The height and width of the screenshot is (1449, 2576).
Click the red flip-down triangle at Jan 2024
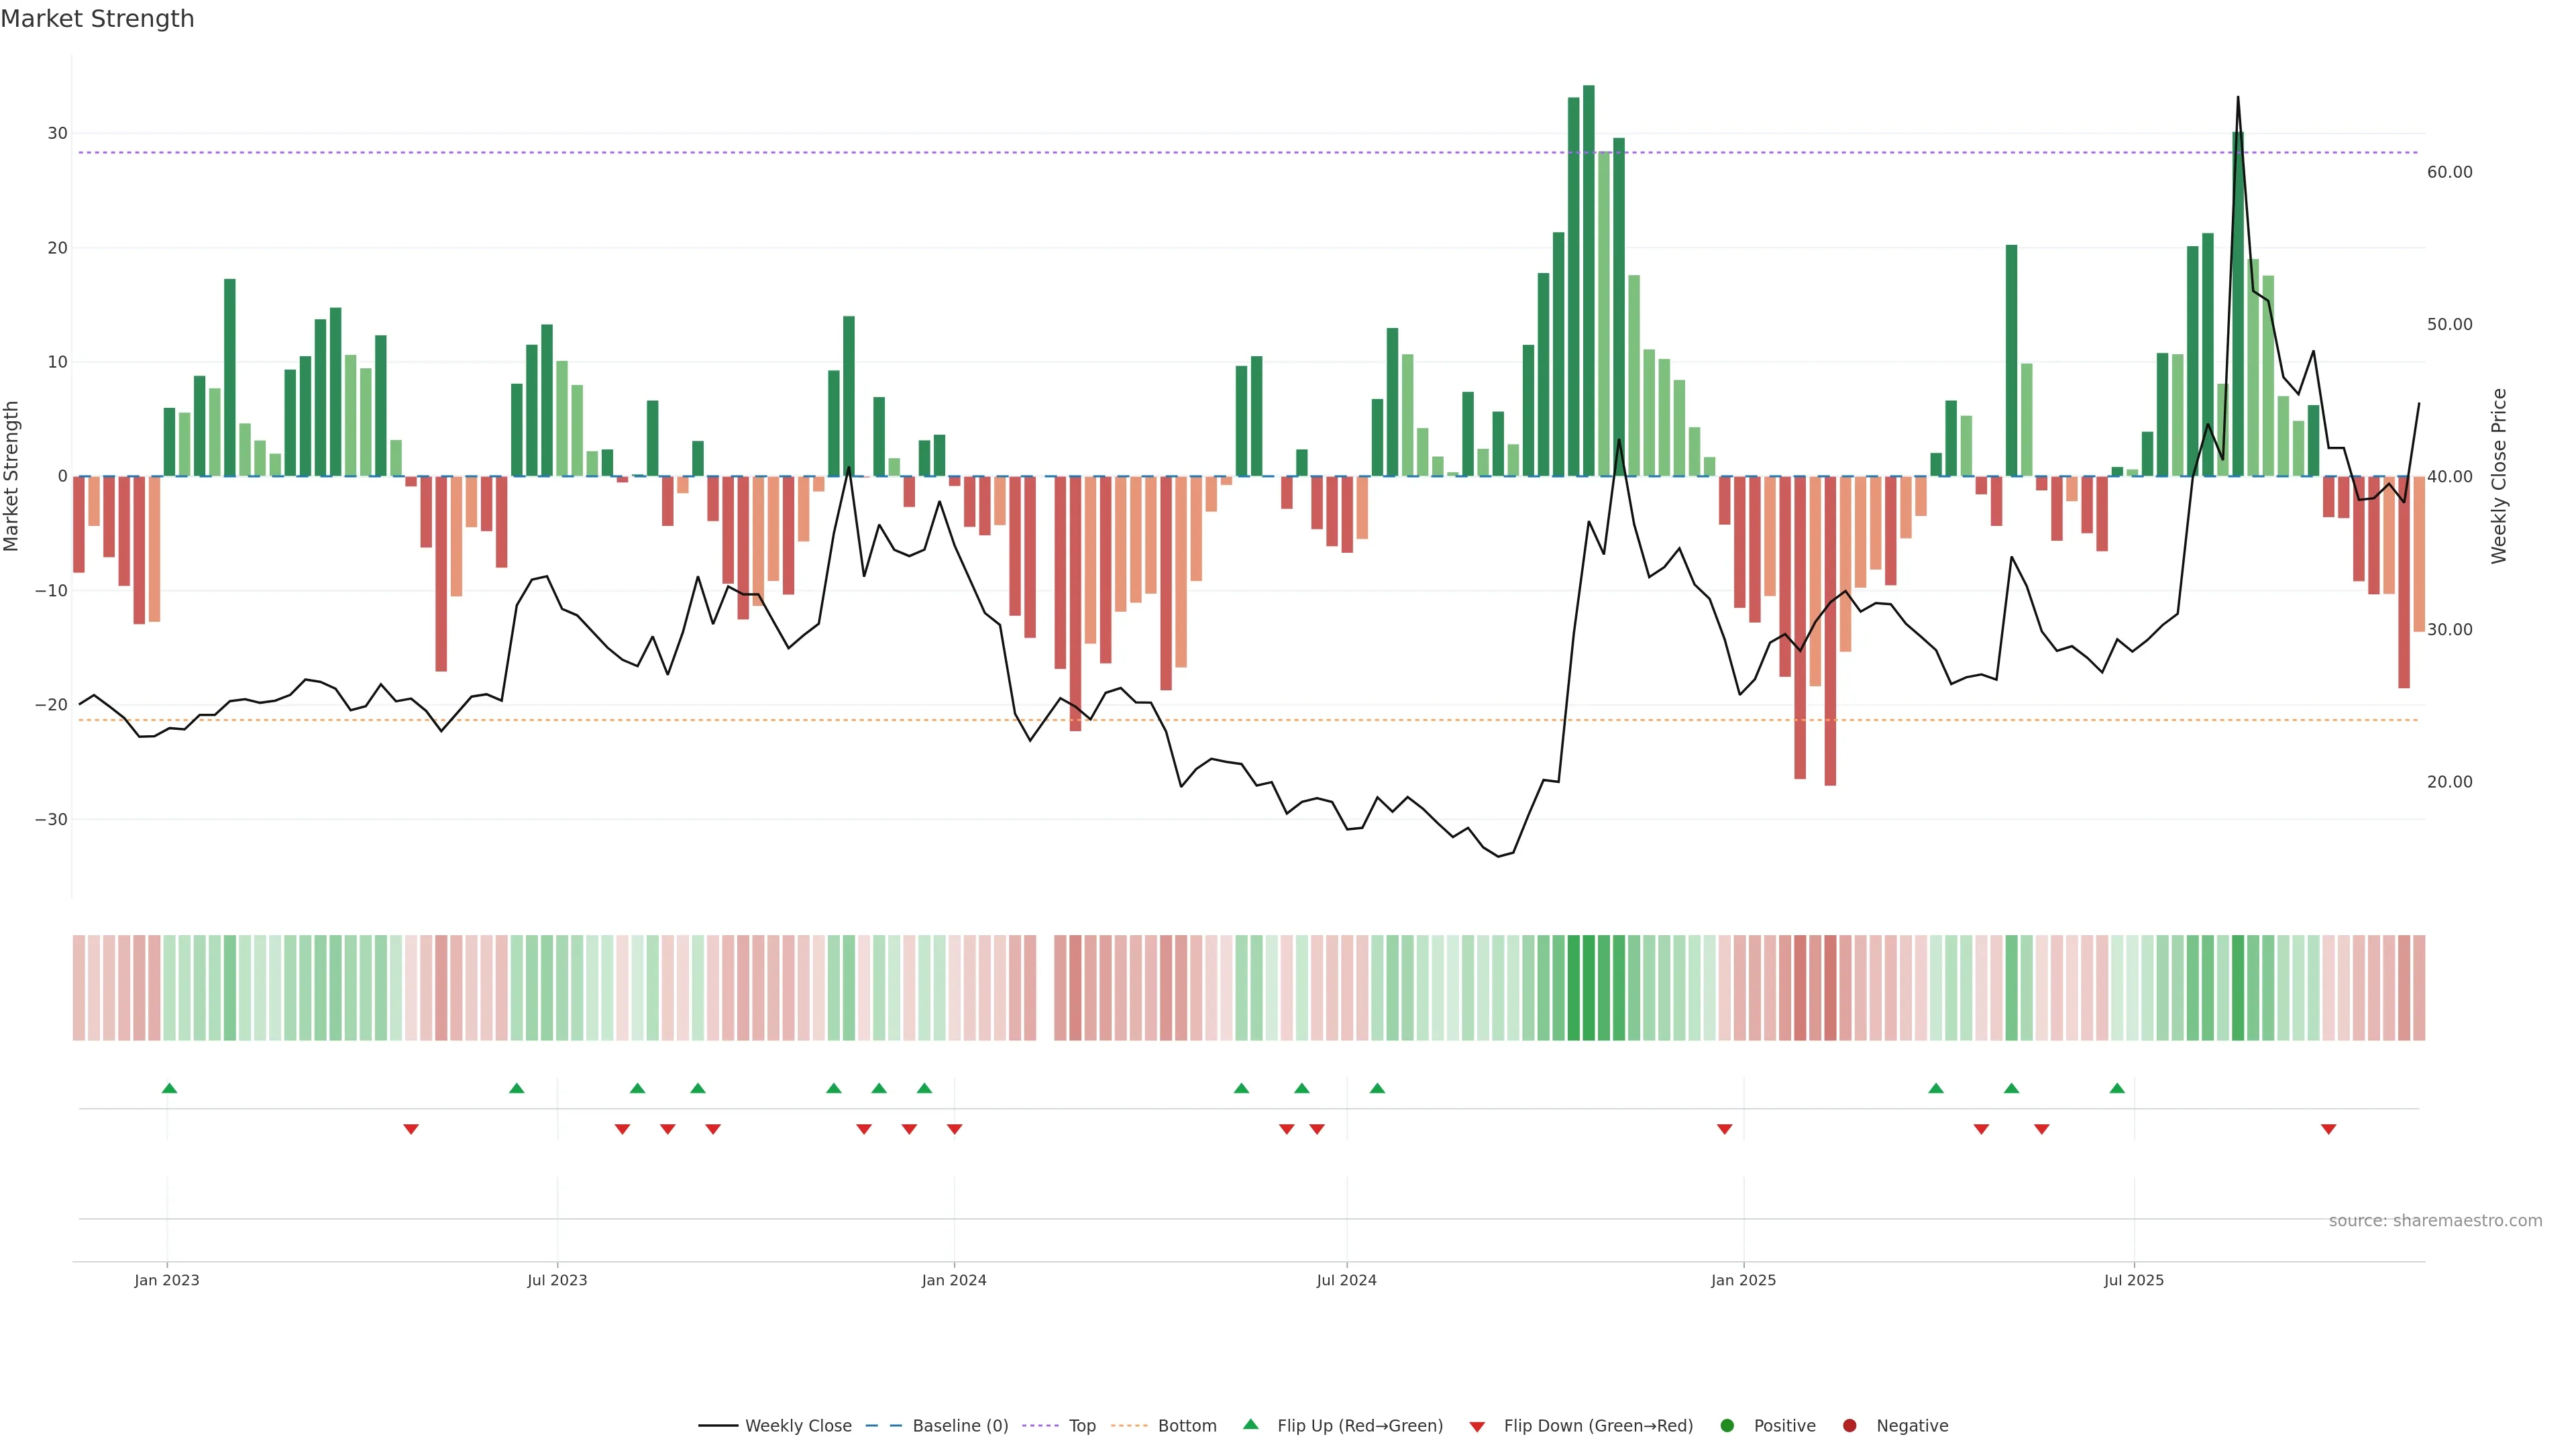(x=954, y=1129)
